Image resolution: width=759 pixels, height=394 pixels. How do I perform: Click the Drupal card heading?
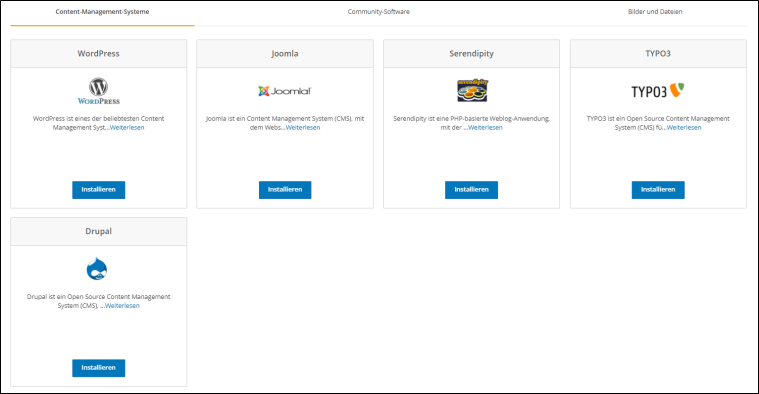click(99, 231)
